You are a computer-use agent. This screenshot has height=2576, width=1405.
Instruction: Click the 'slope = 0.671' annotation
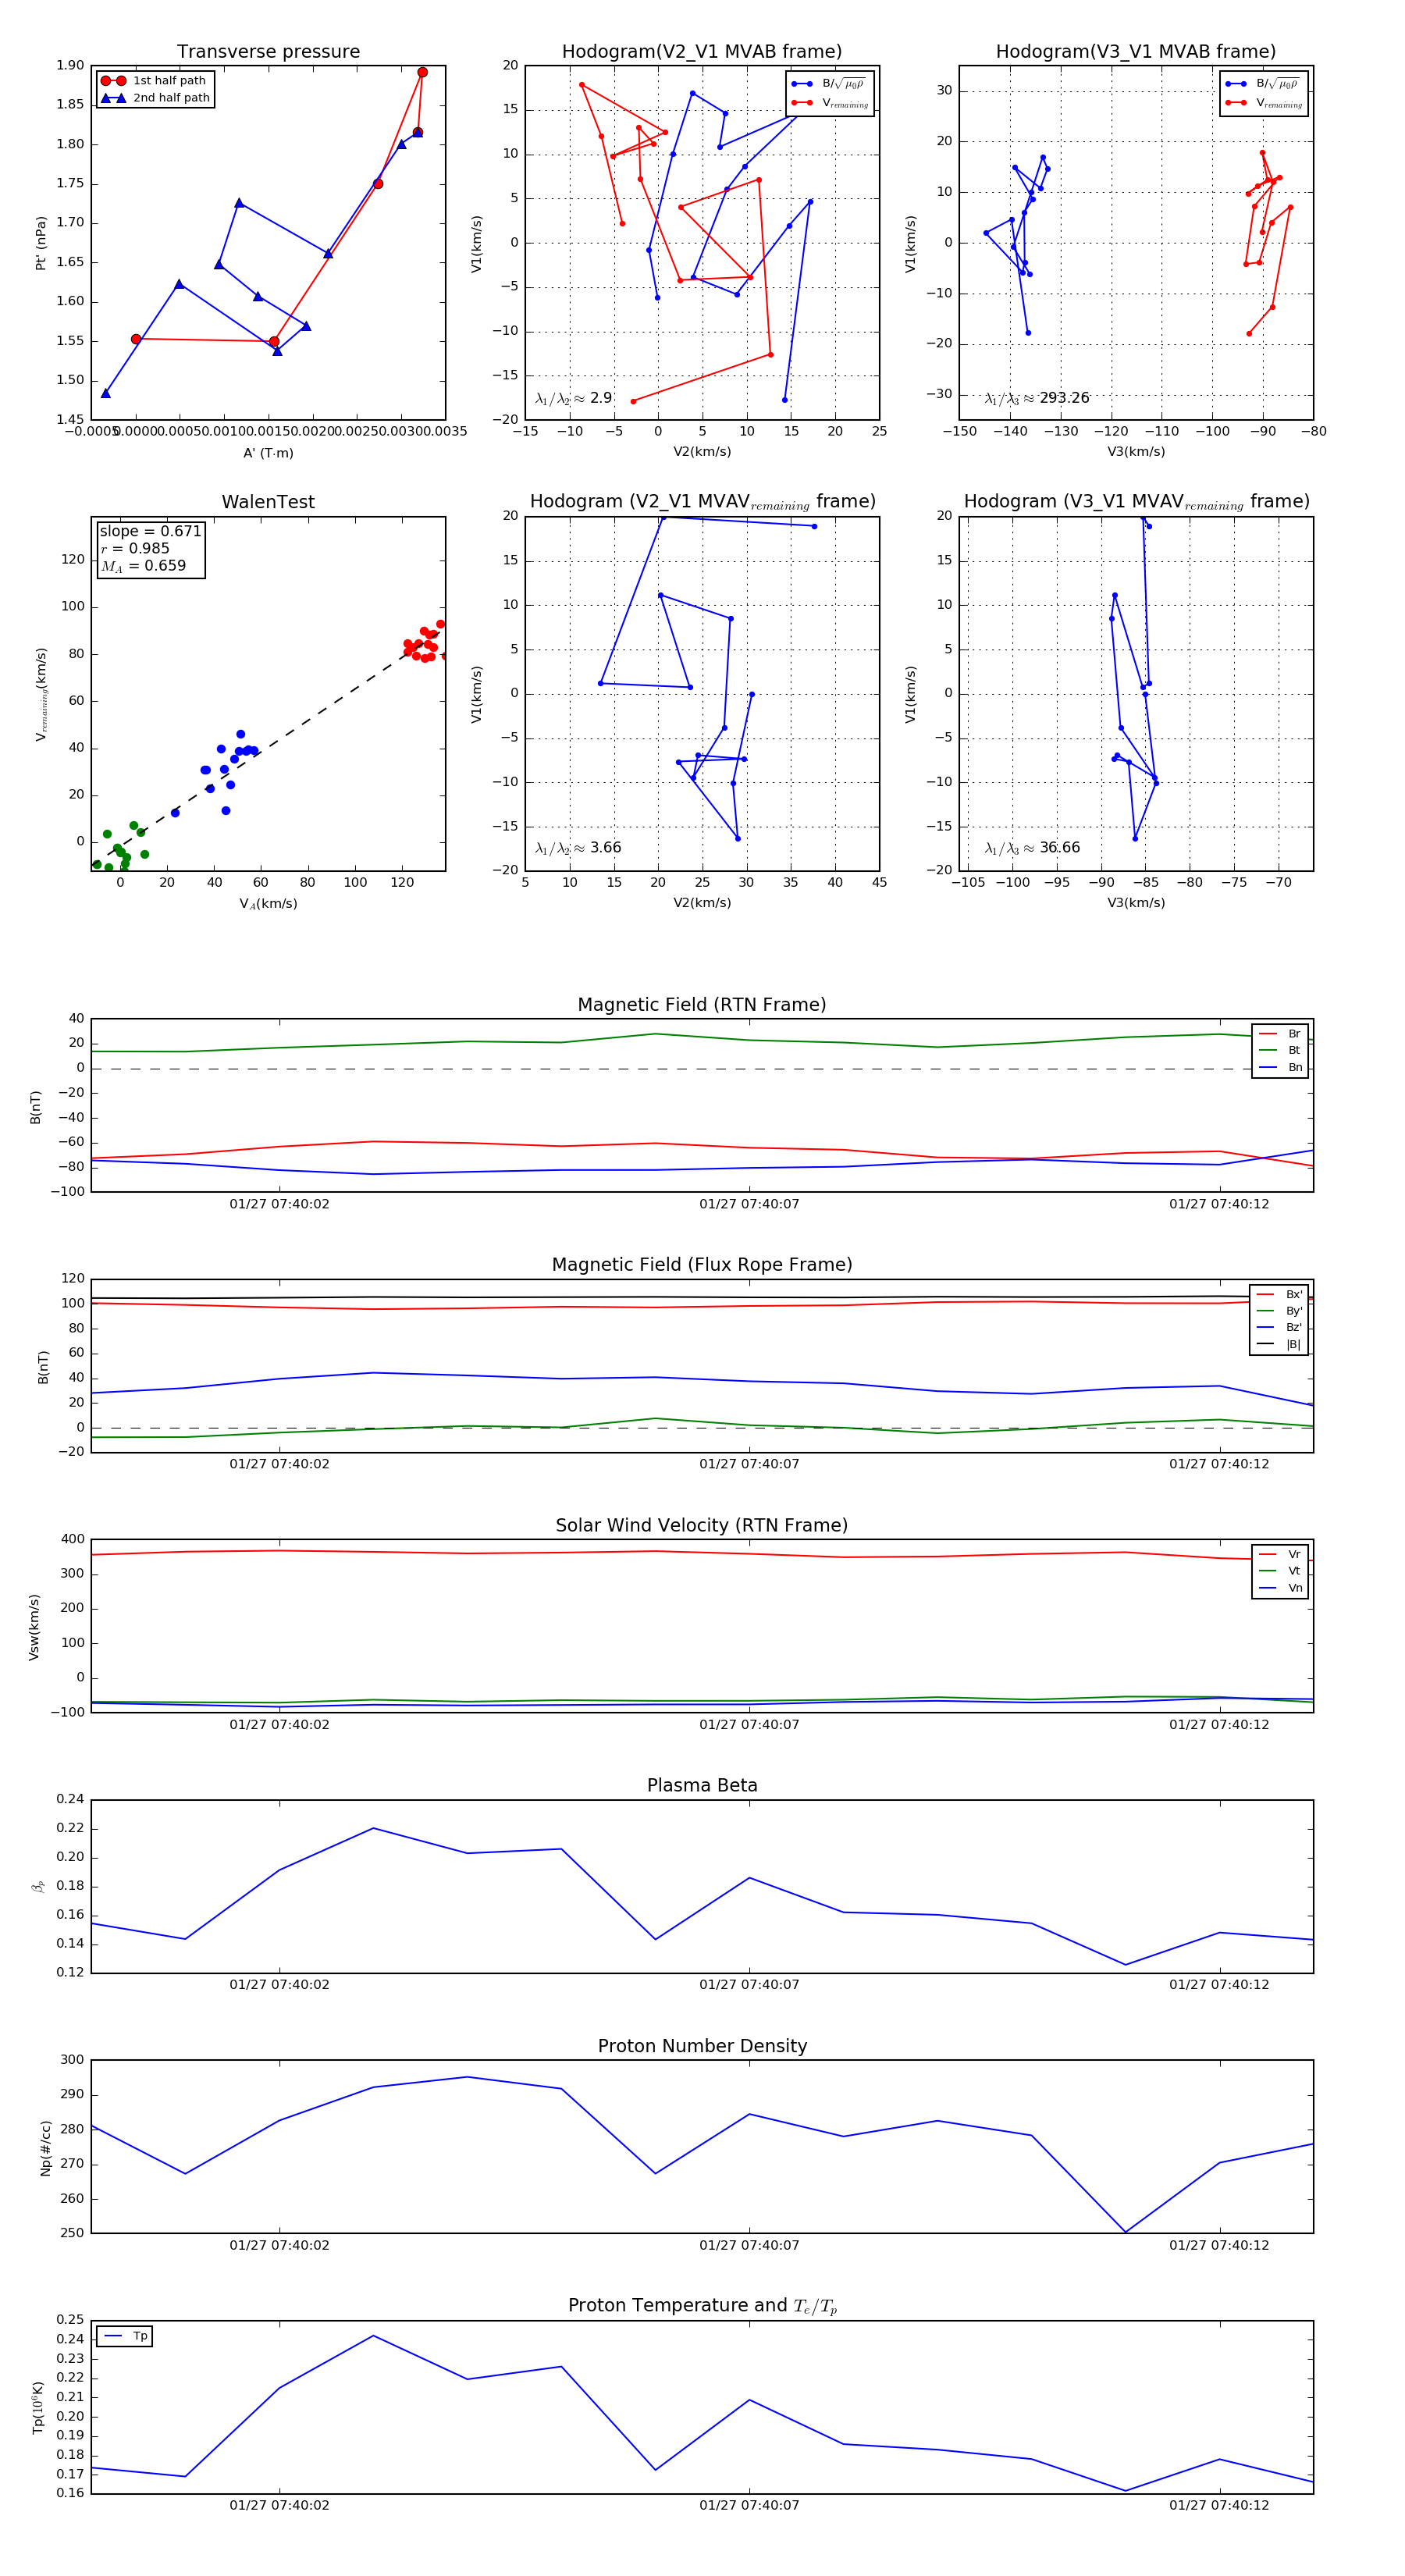(150, 531)
